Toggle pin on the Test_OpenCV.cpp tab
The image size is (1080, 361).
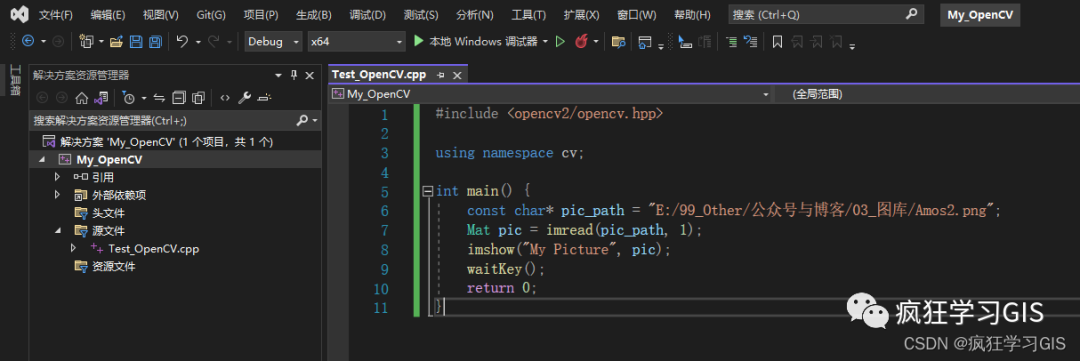click(x=440, y=74)
